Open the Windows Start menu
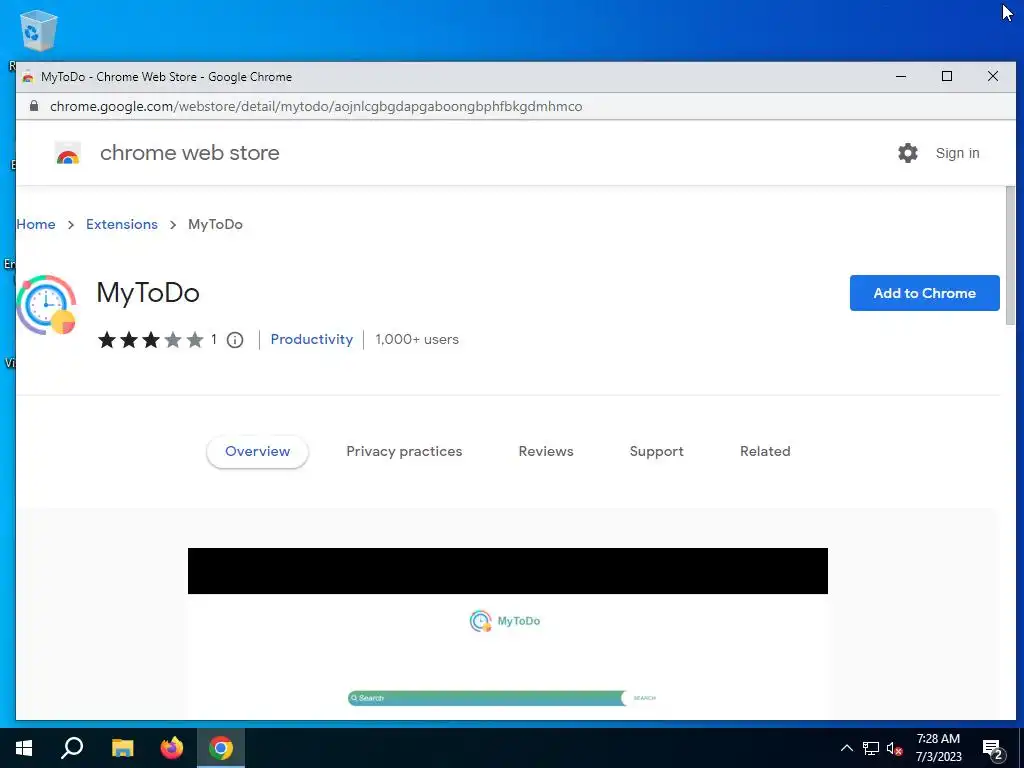This screenshot has height=768, width=1024. coord(24,748)
